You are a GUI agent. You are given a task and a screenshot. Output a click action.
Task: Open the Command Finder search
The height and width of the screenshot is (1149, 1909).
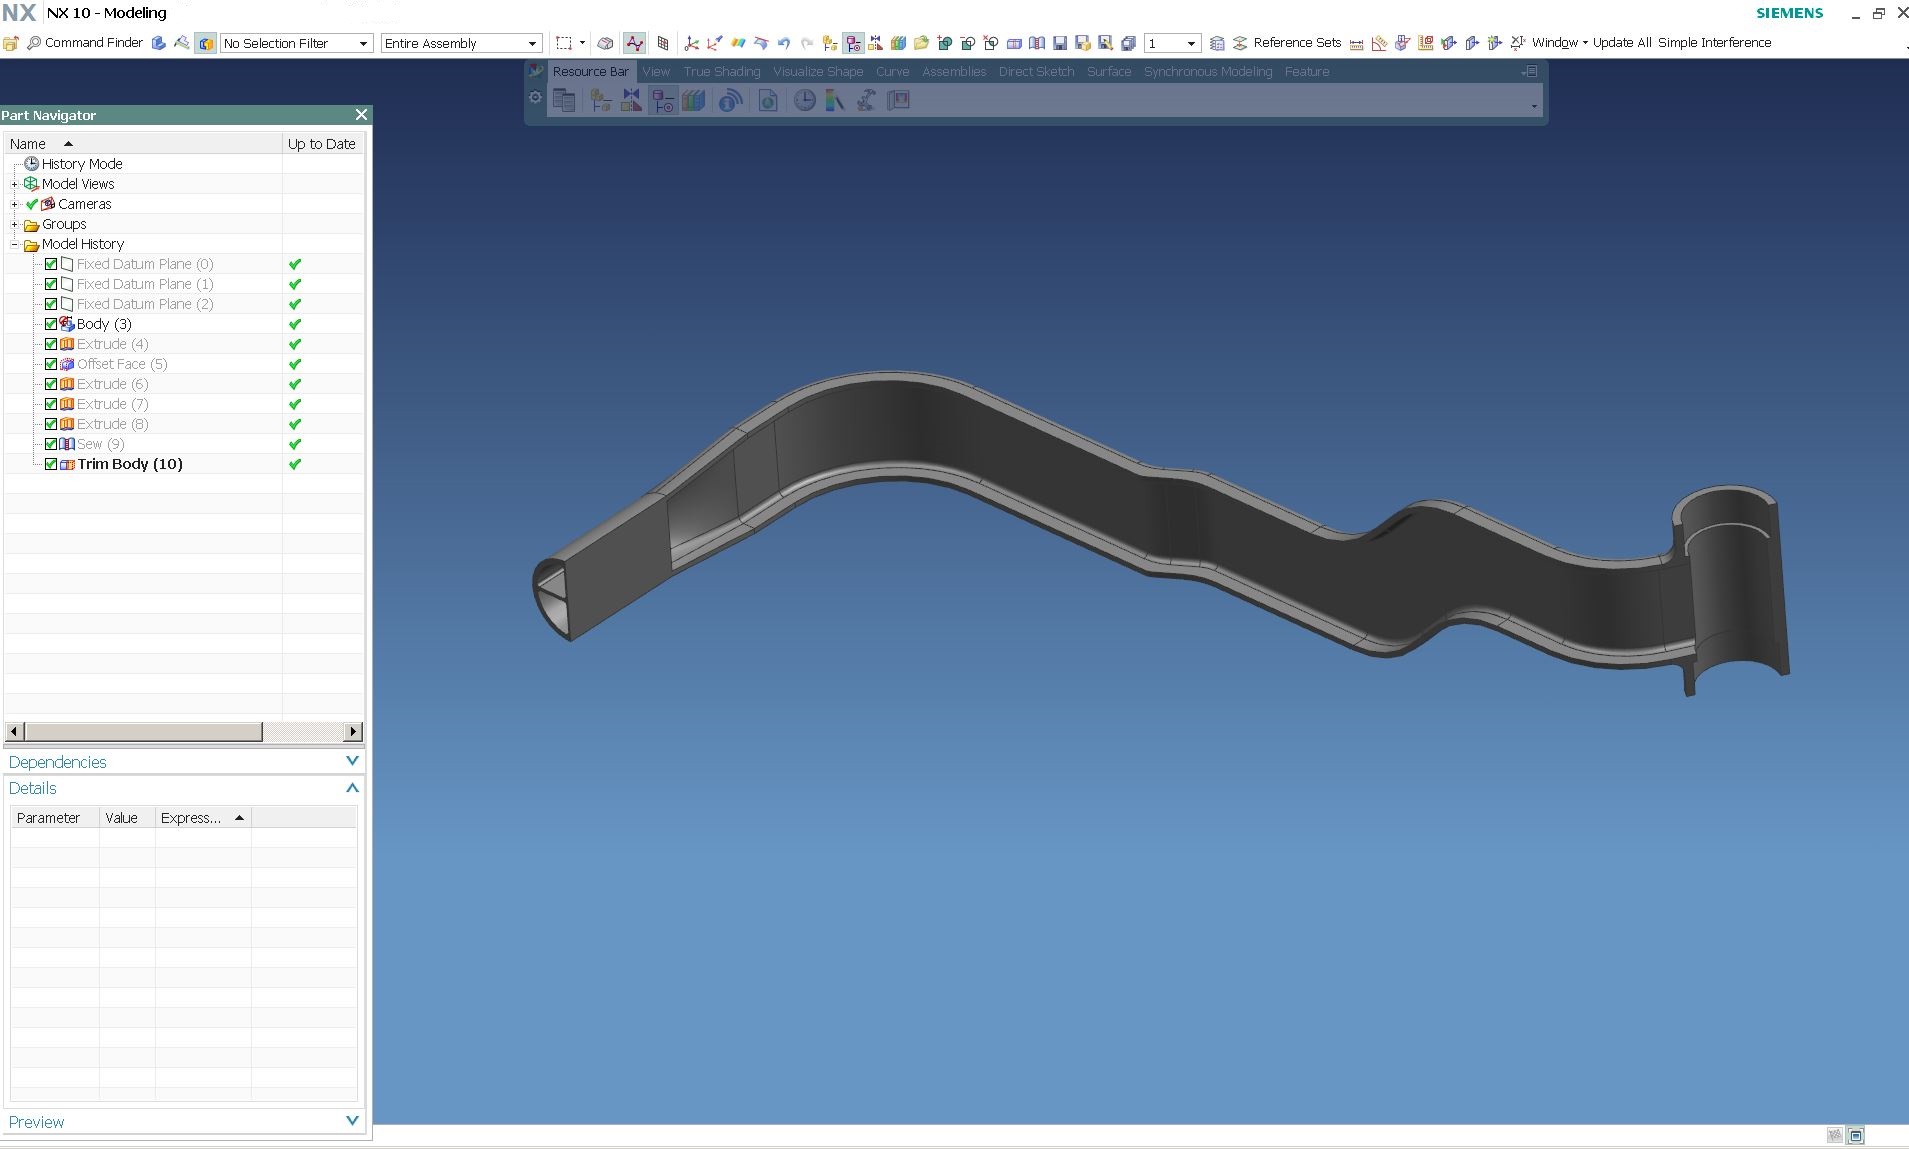click(85, 43)
